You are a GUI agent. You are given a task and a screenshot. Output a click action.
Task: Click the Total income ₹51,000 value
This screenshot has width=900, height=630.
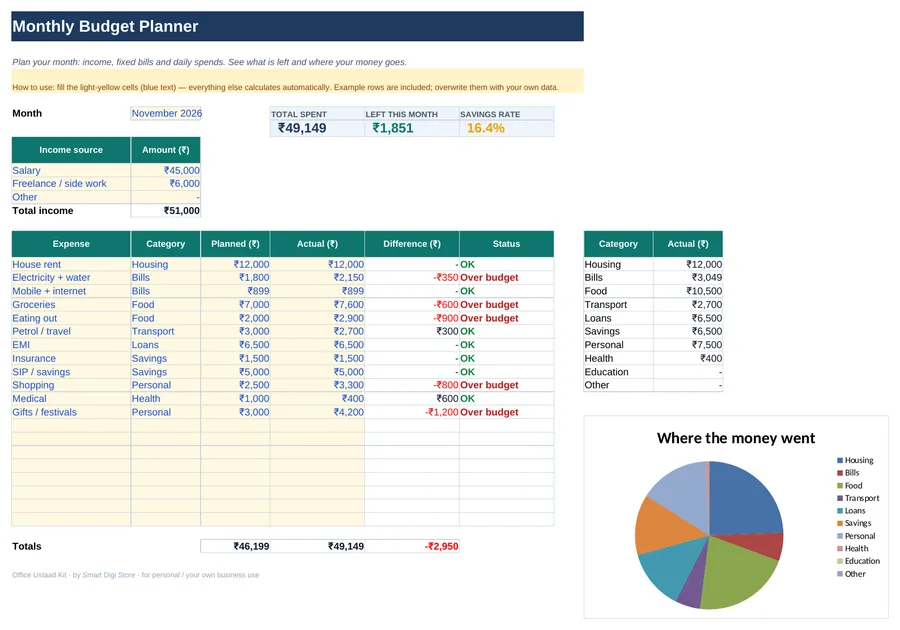pyautogui.click(x=166, y=211)
